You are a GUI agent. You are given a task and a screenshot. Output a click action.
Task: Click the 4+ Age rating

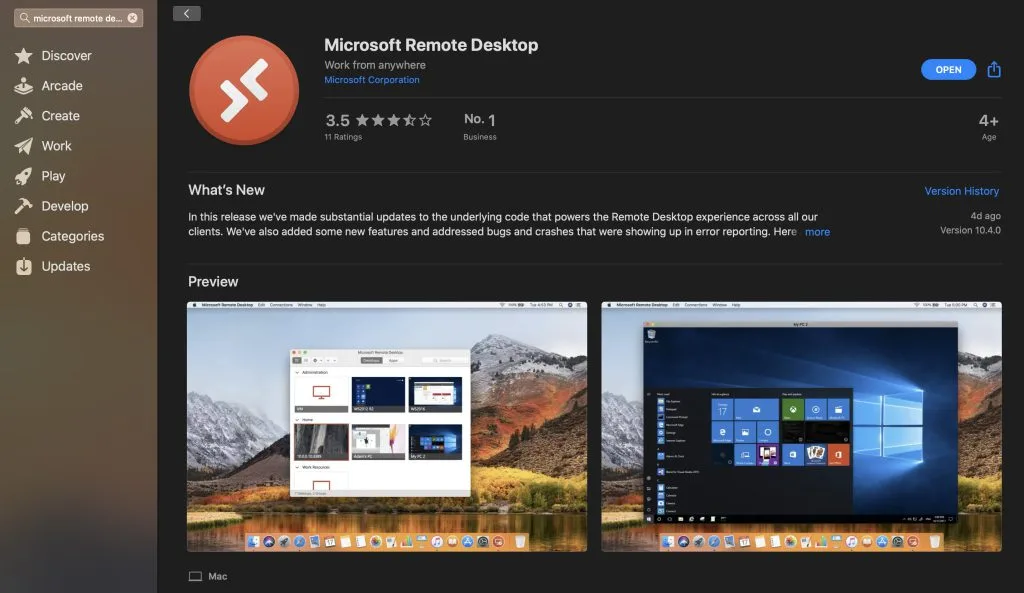(x=989, y=127)
